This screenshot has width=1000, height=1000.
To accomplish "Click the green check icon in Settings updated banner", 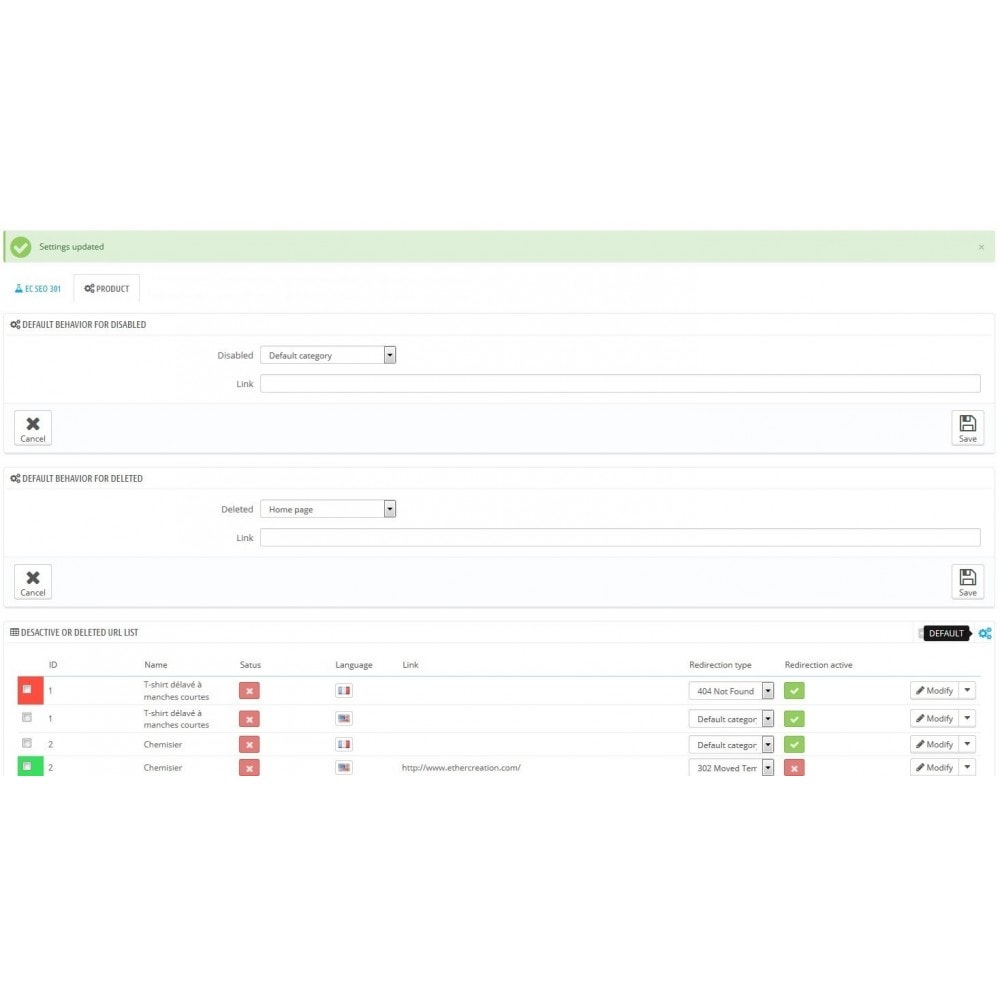I will click(20, 247).
